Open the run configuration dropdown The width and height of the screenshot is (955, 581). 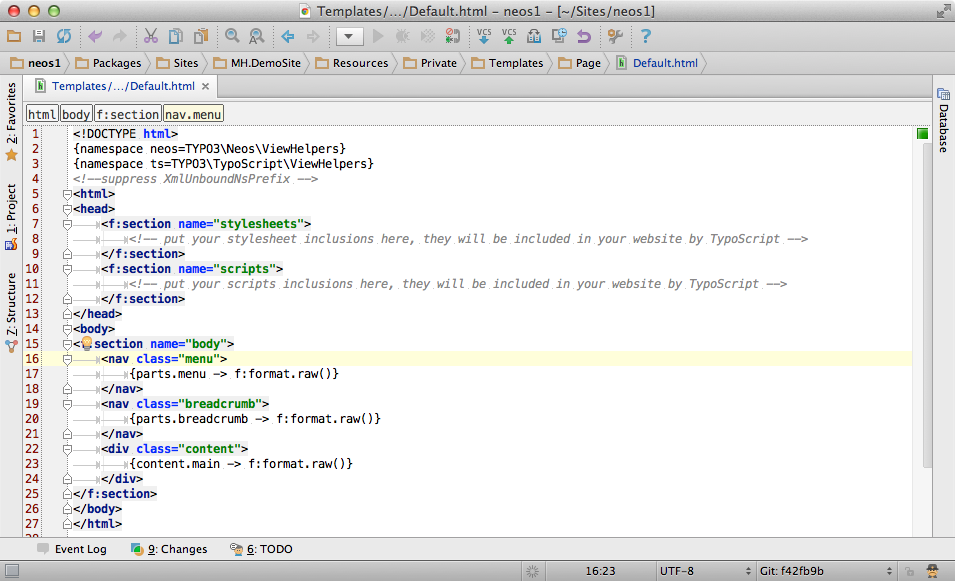pyautogui.click(x=350, y=37)
